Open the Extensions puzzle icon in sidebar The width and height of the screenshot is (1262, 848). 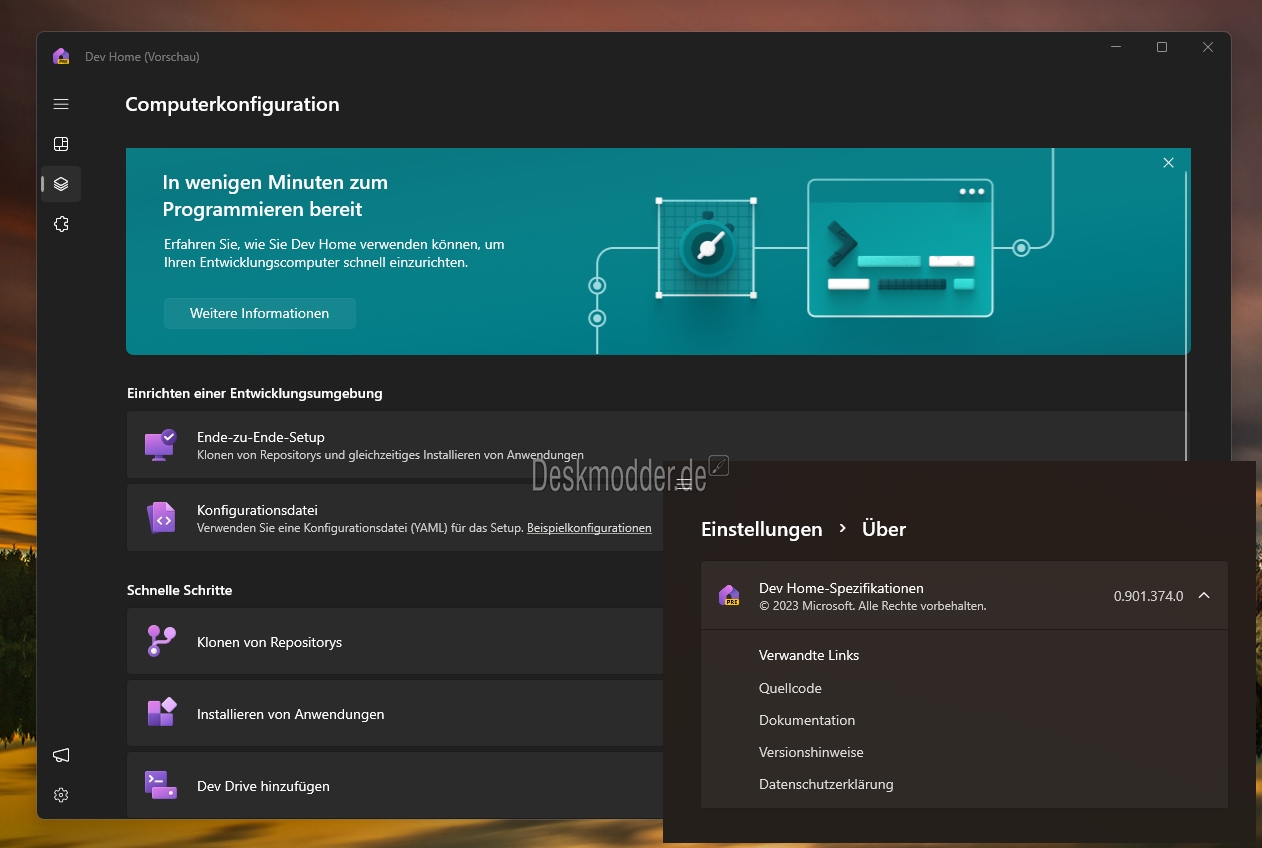61,224
